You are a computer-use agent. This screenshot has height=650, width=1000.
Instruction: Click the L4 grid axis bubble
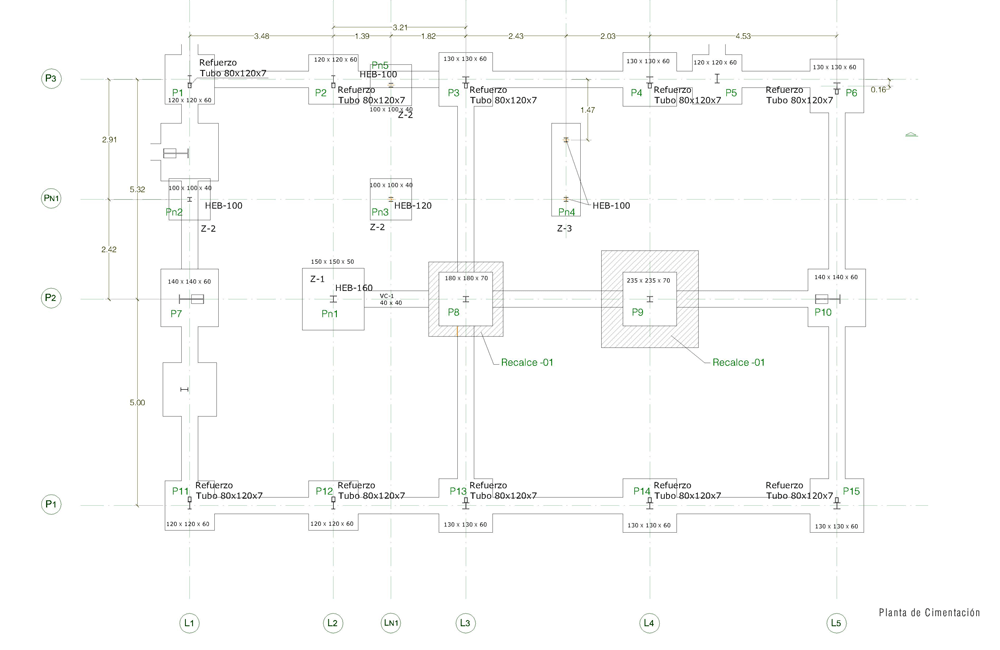pyautogui.click(x=649, y=622)
